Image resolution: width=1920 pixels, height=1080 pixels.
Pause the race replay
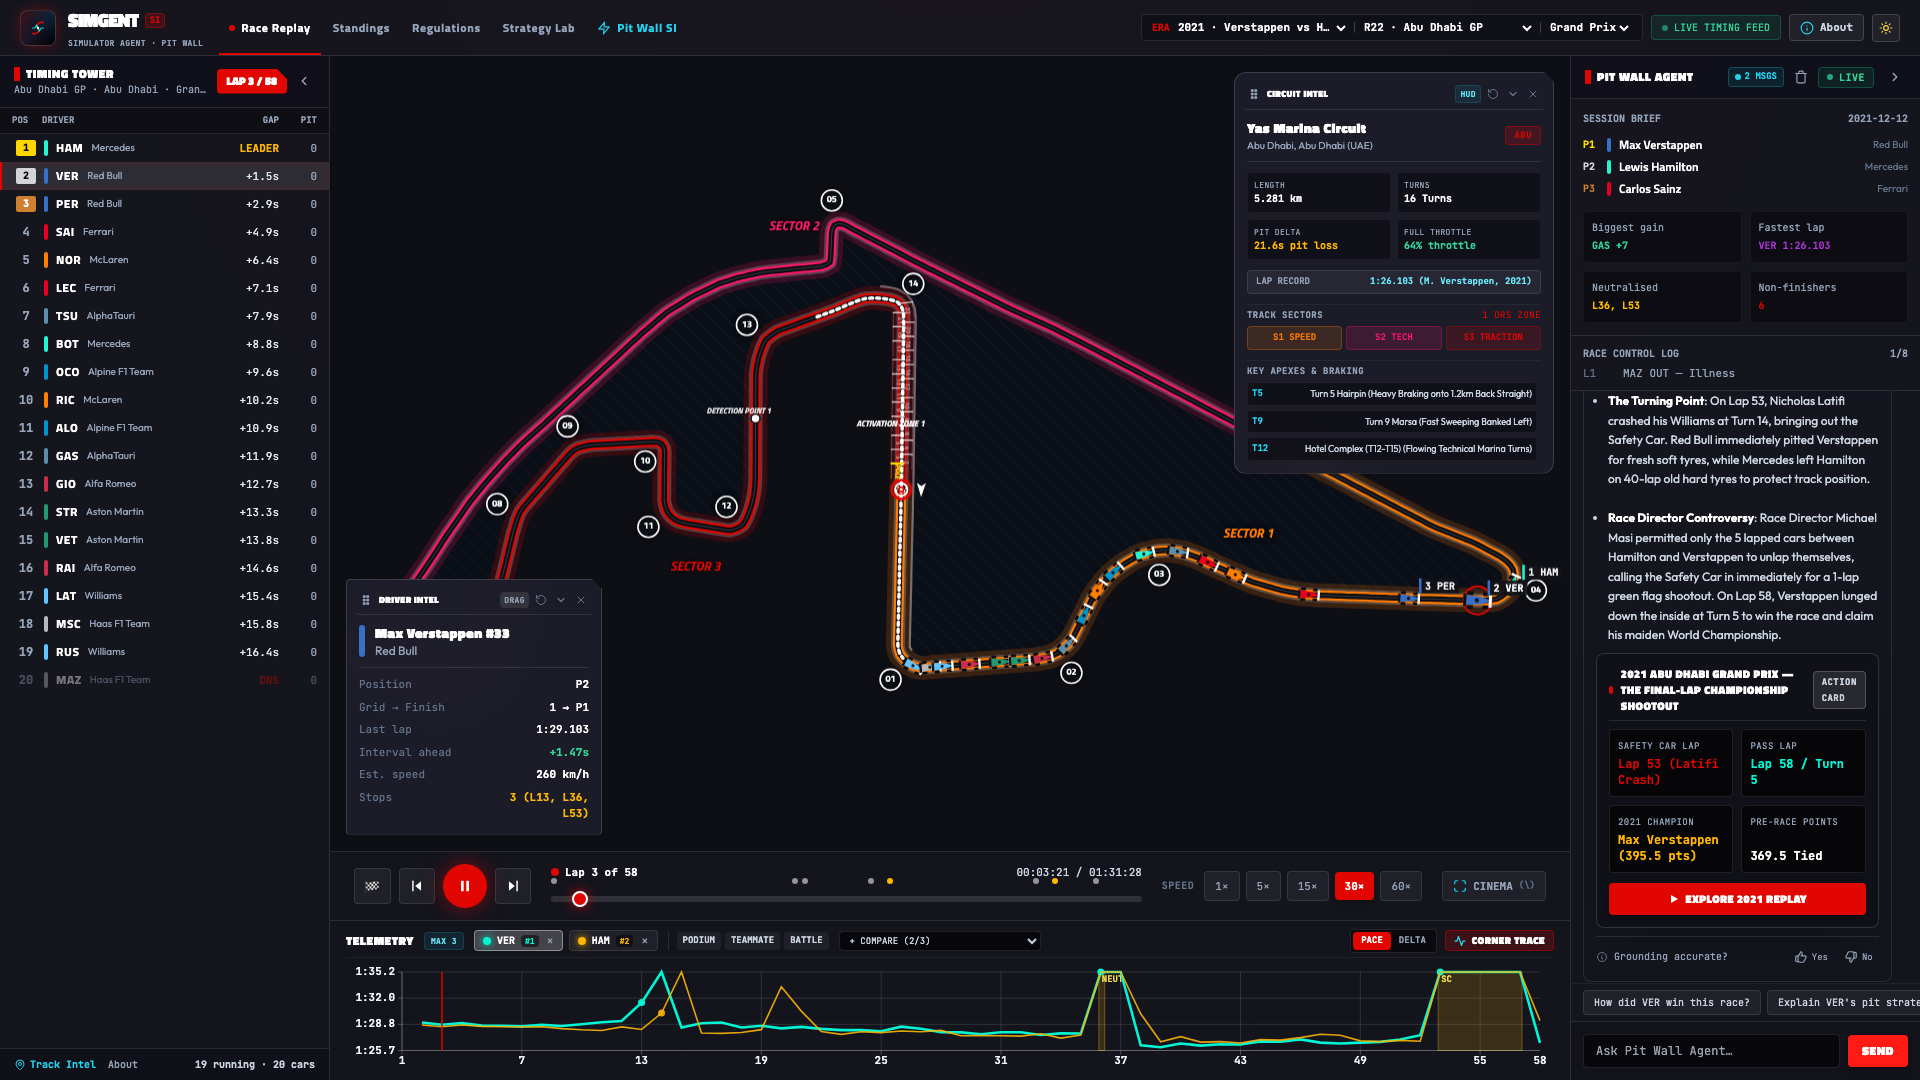click(465, 886)
